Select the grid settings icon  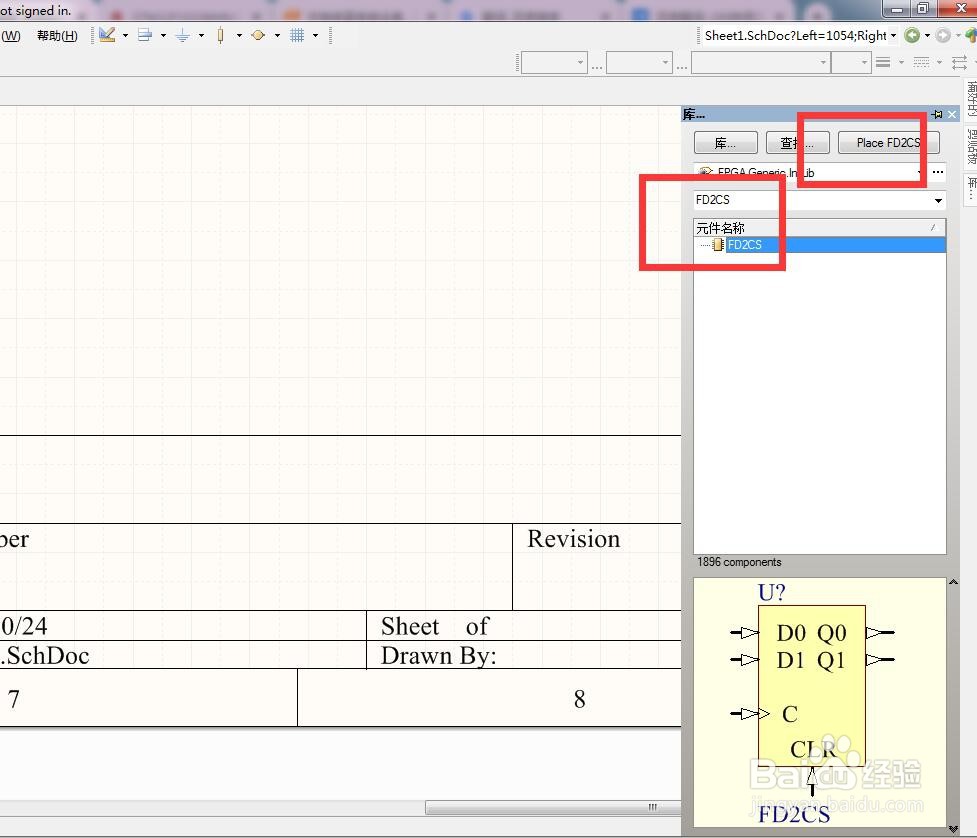pos(297,35)
